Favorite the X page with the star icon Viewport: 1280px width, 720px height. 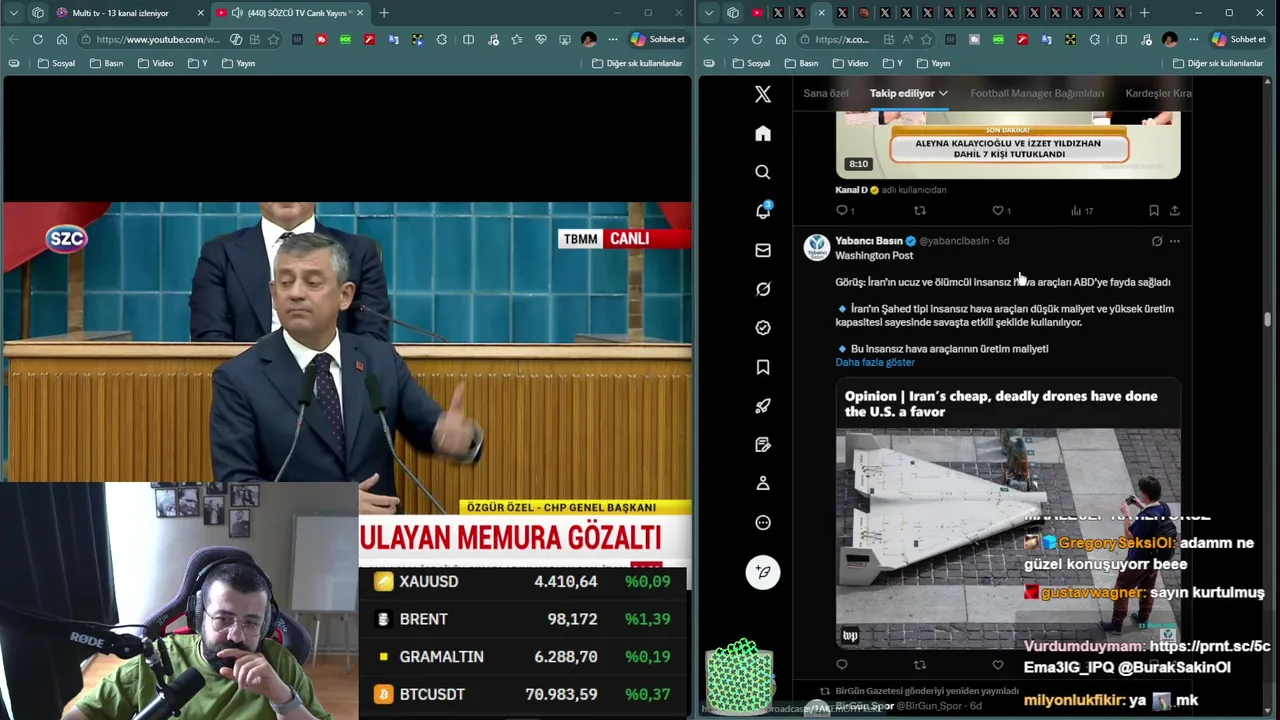tap(927, 39)
